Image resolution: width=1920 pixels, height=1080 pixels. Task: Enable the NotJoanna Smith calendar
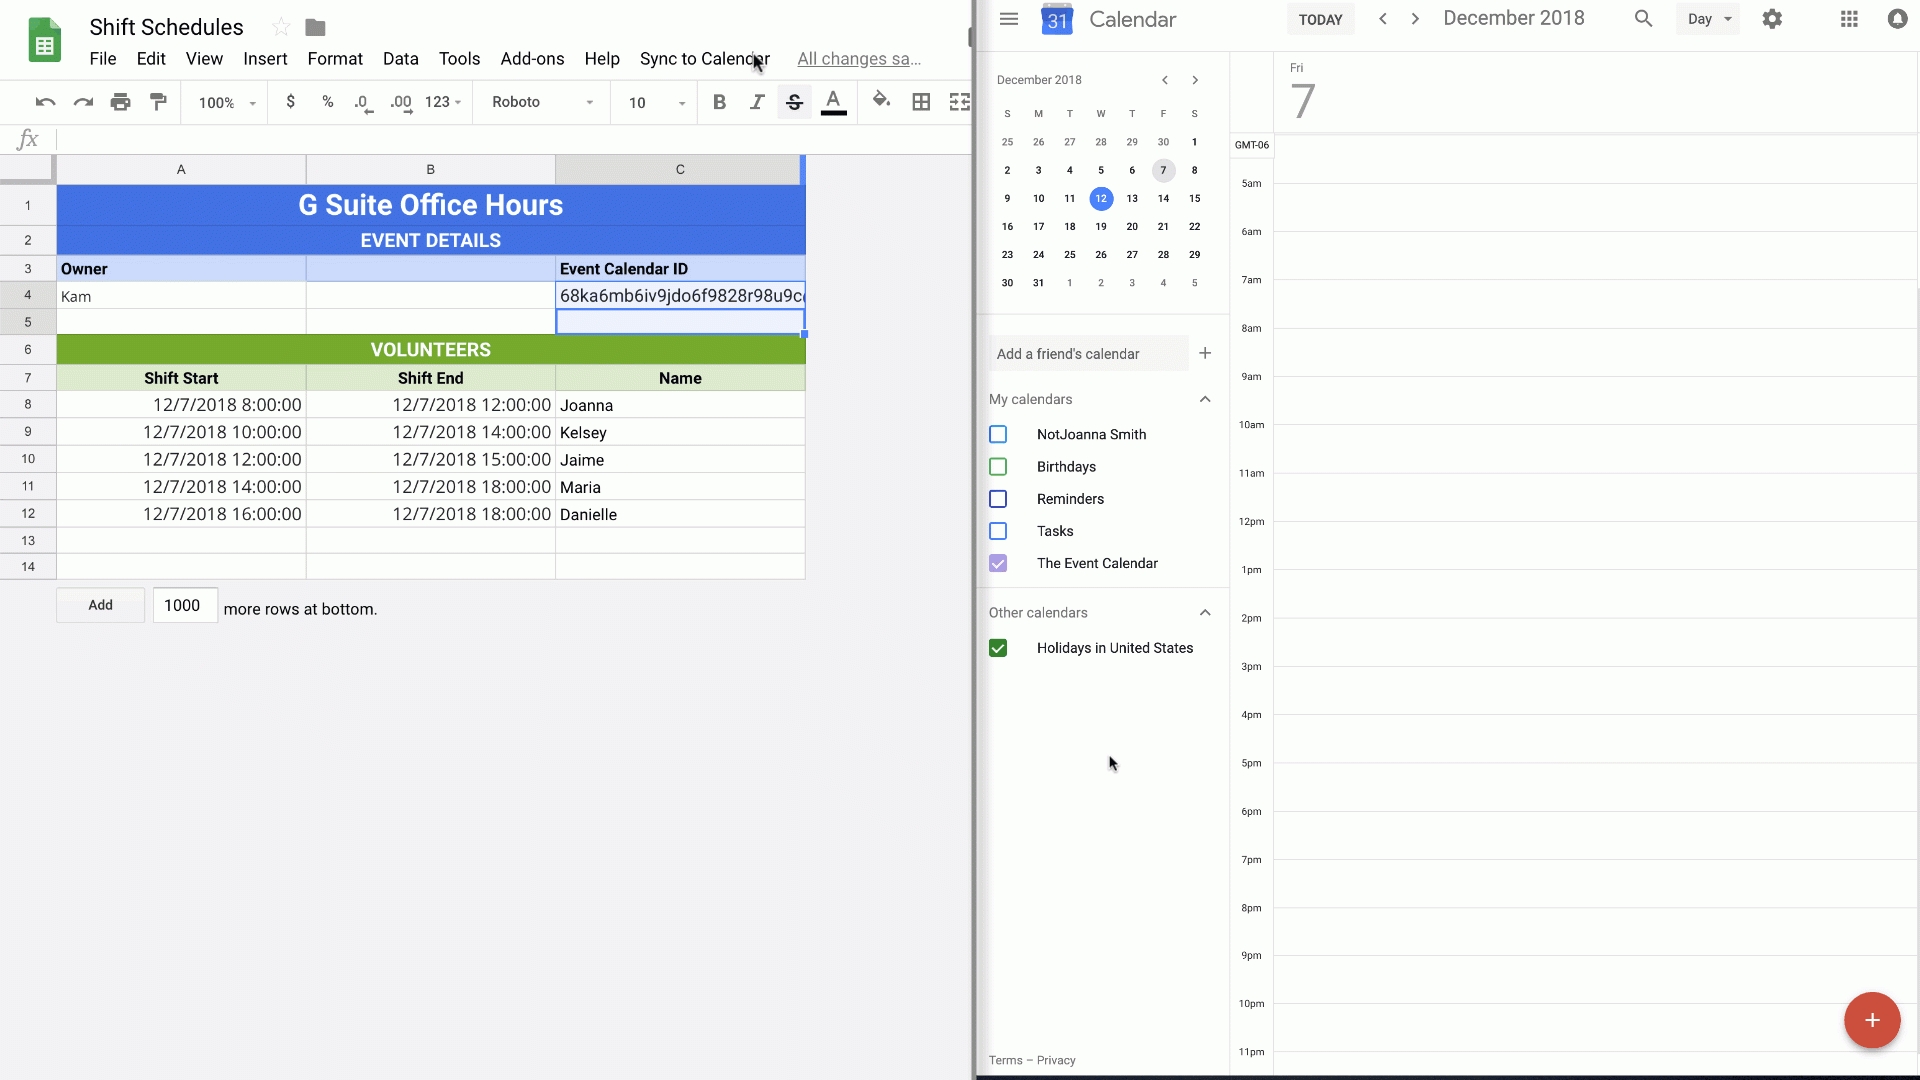pyautogui.click(x=998, y=434)
